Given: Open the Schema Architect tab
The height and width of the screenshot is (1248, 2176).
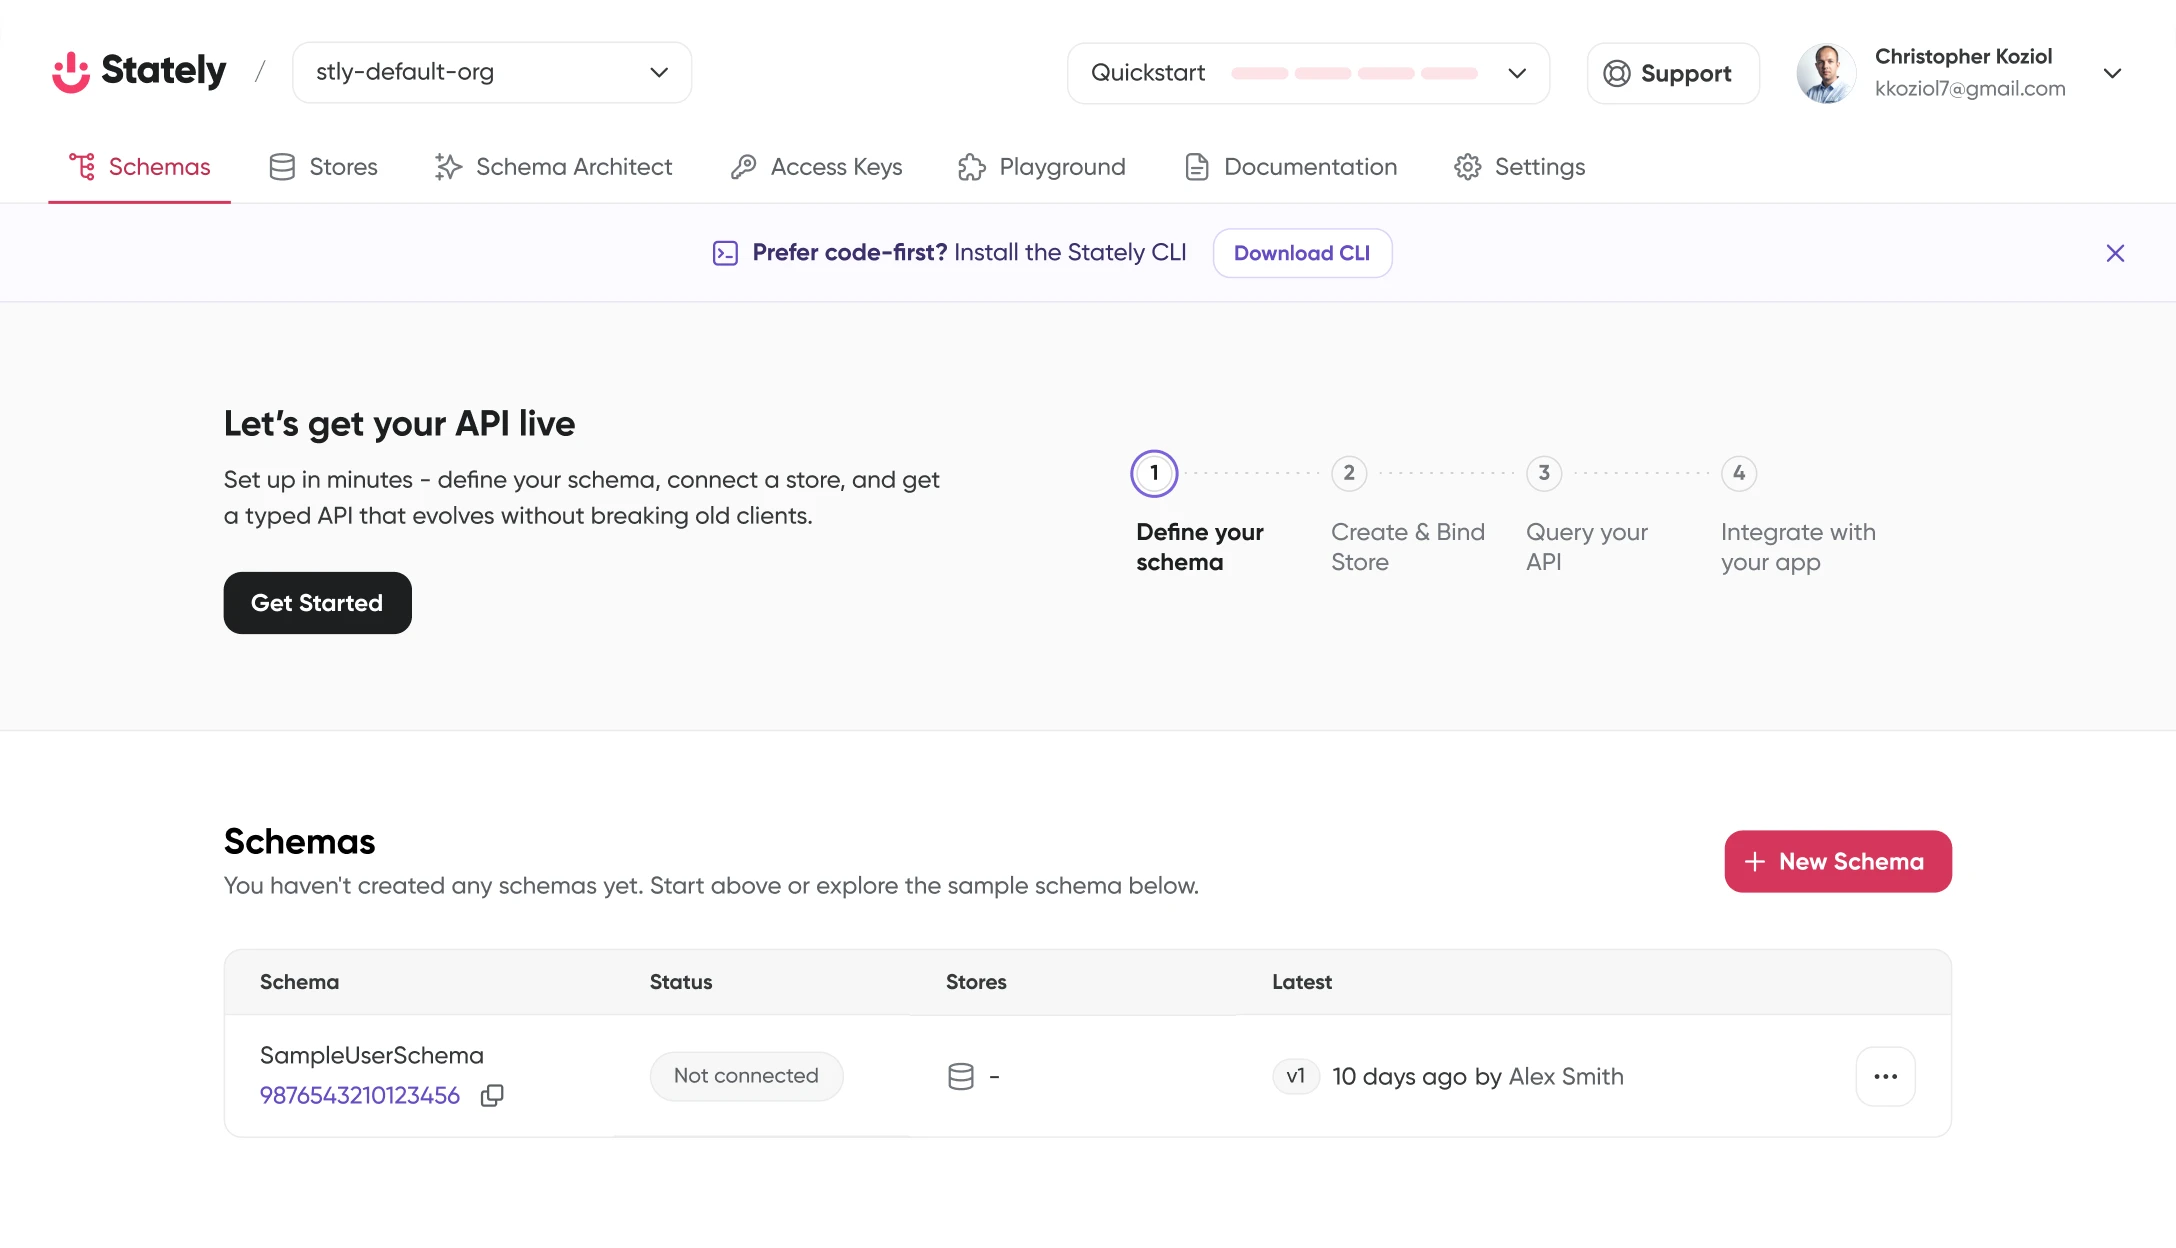Looking at the screenshot, I should (553, 167).
